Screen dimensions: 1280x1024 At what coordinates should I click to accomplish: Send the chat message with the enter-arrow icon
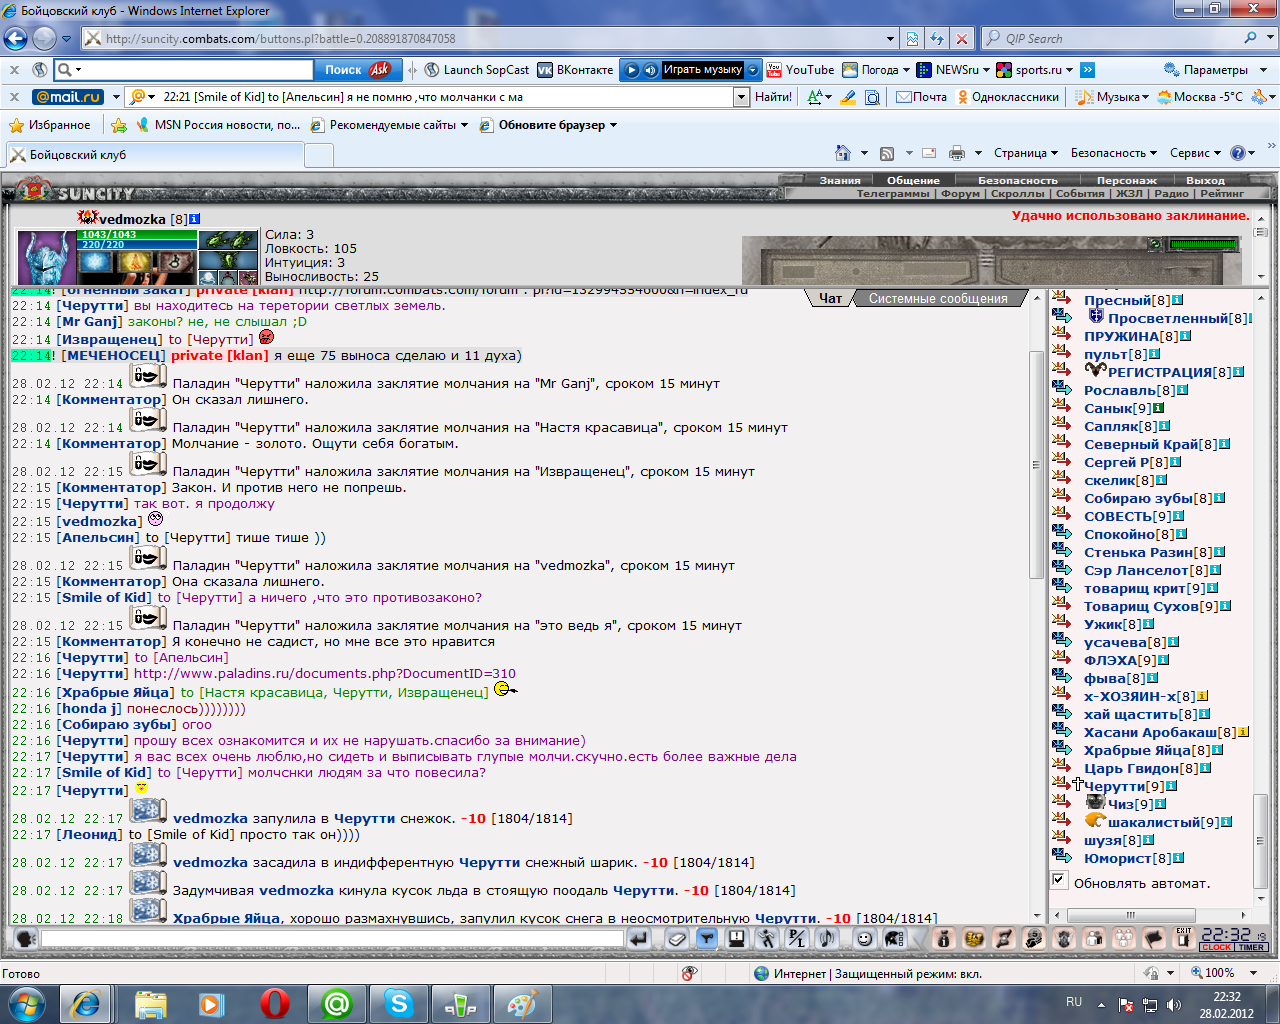coord(638,938)
